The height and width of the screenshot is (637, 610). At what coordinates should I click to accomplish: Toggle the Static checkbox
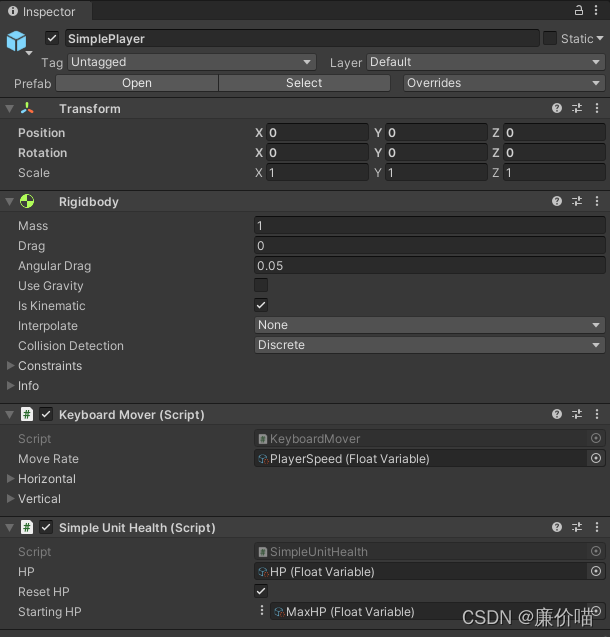click(x=549, y=38)
